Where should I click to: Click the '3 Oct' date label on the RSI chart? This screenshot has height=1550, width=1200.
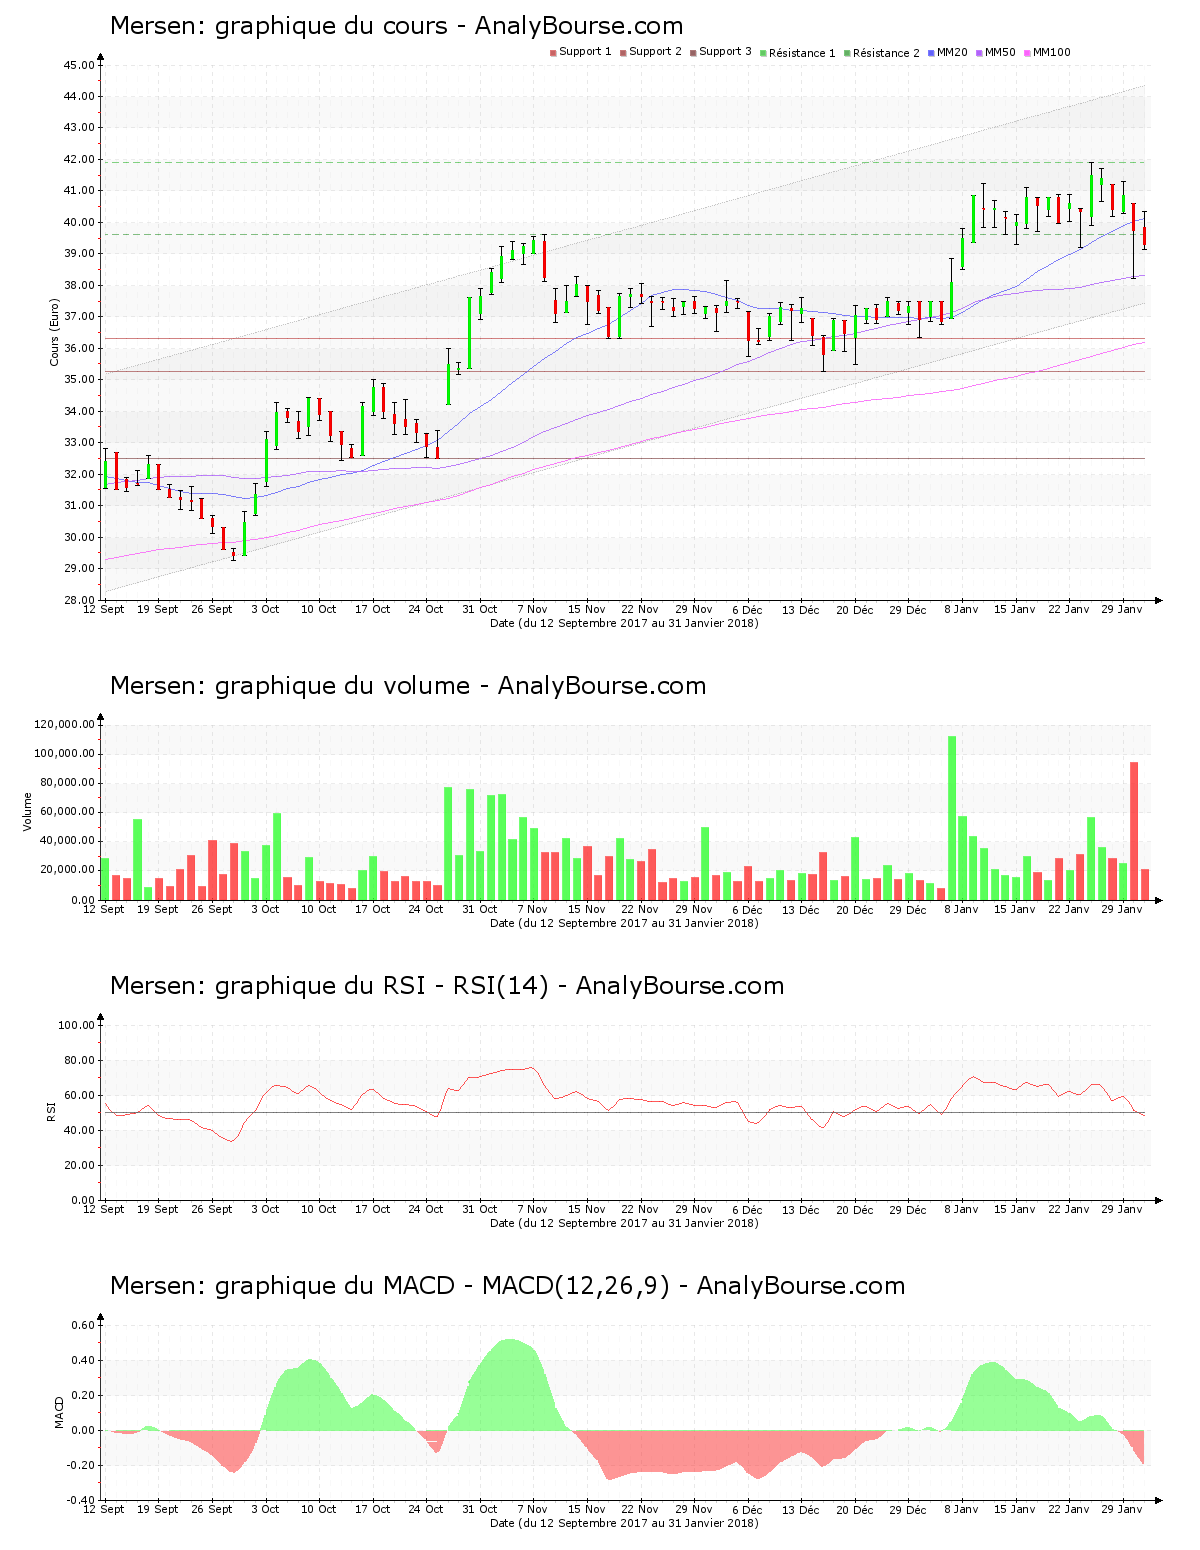click(x=265, y=1209)
